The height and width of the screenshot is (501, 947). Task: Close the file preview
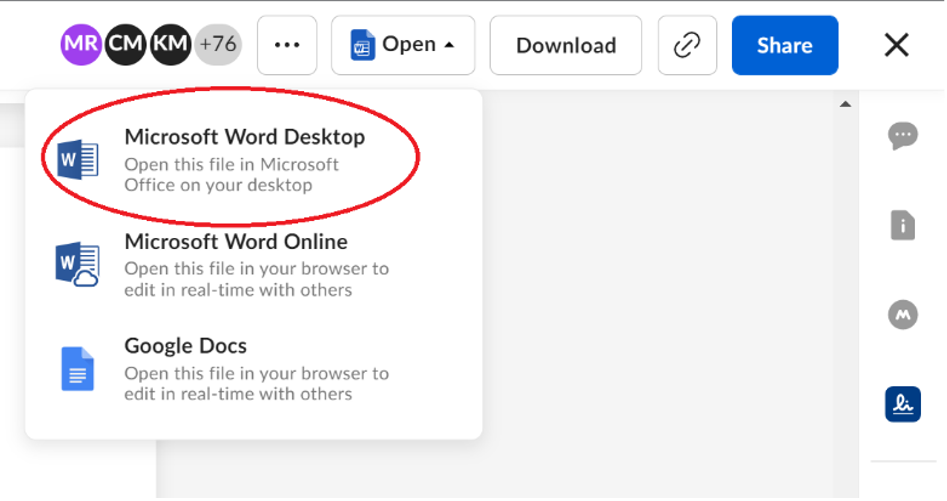tap(896, 45)
